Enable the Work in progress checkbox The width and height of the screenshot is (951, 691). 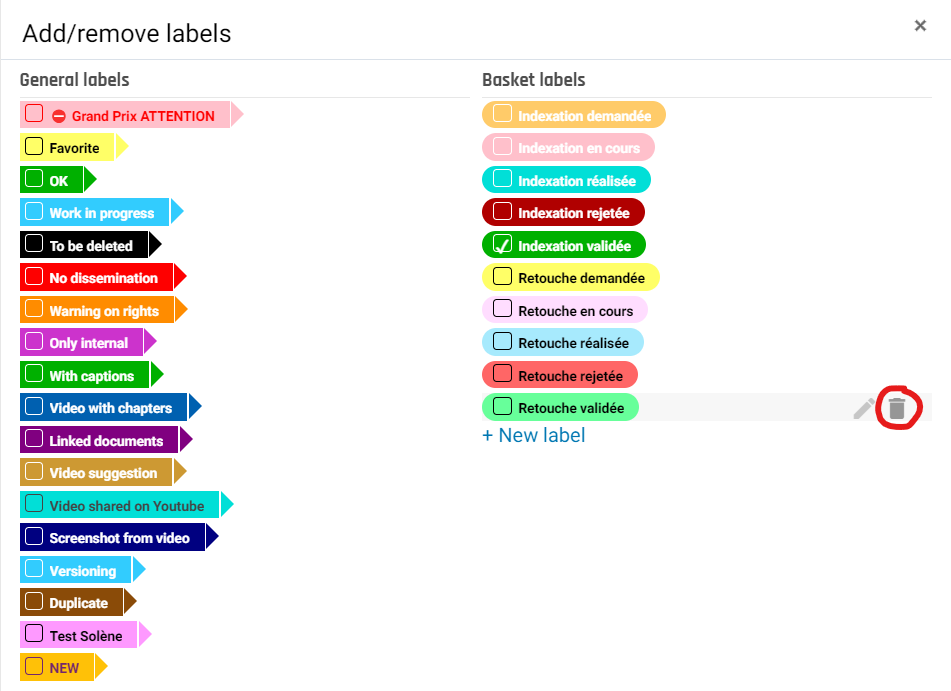pyautogui.click(x=34, y=212)
